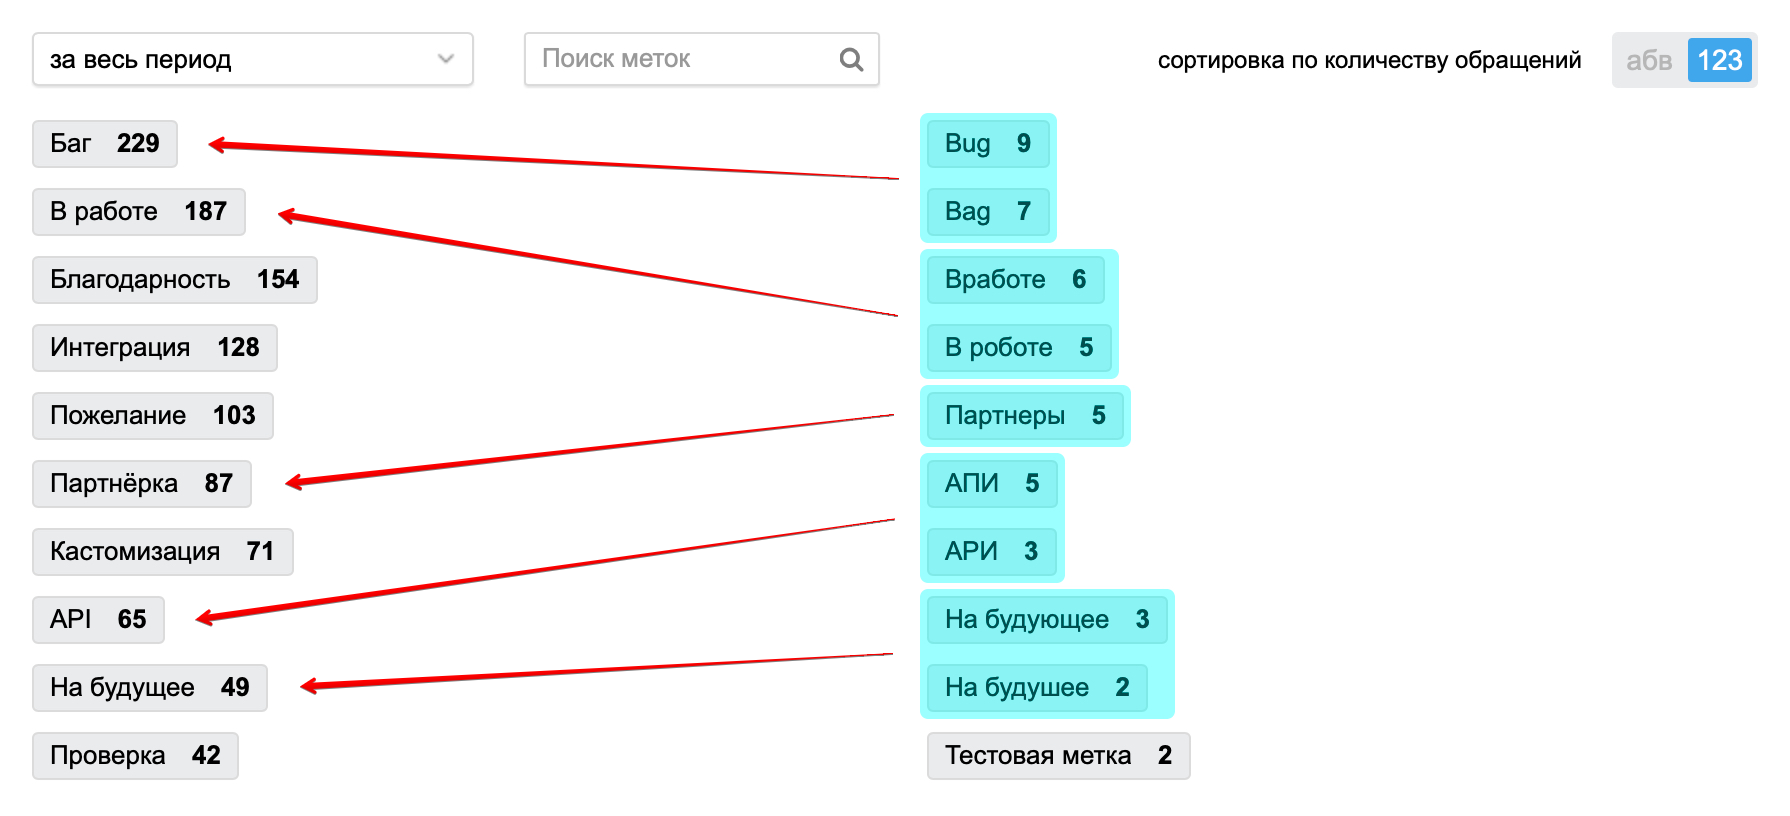The image size is (1790, 816).
Task: Open the "API" tag with 65 requests
Action: pos(98,620)
